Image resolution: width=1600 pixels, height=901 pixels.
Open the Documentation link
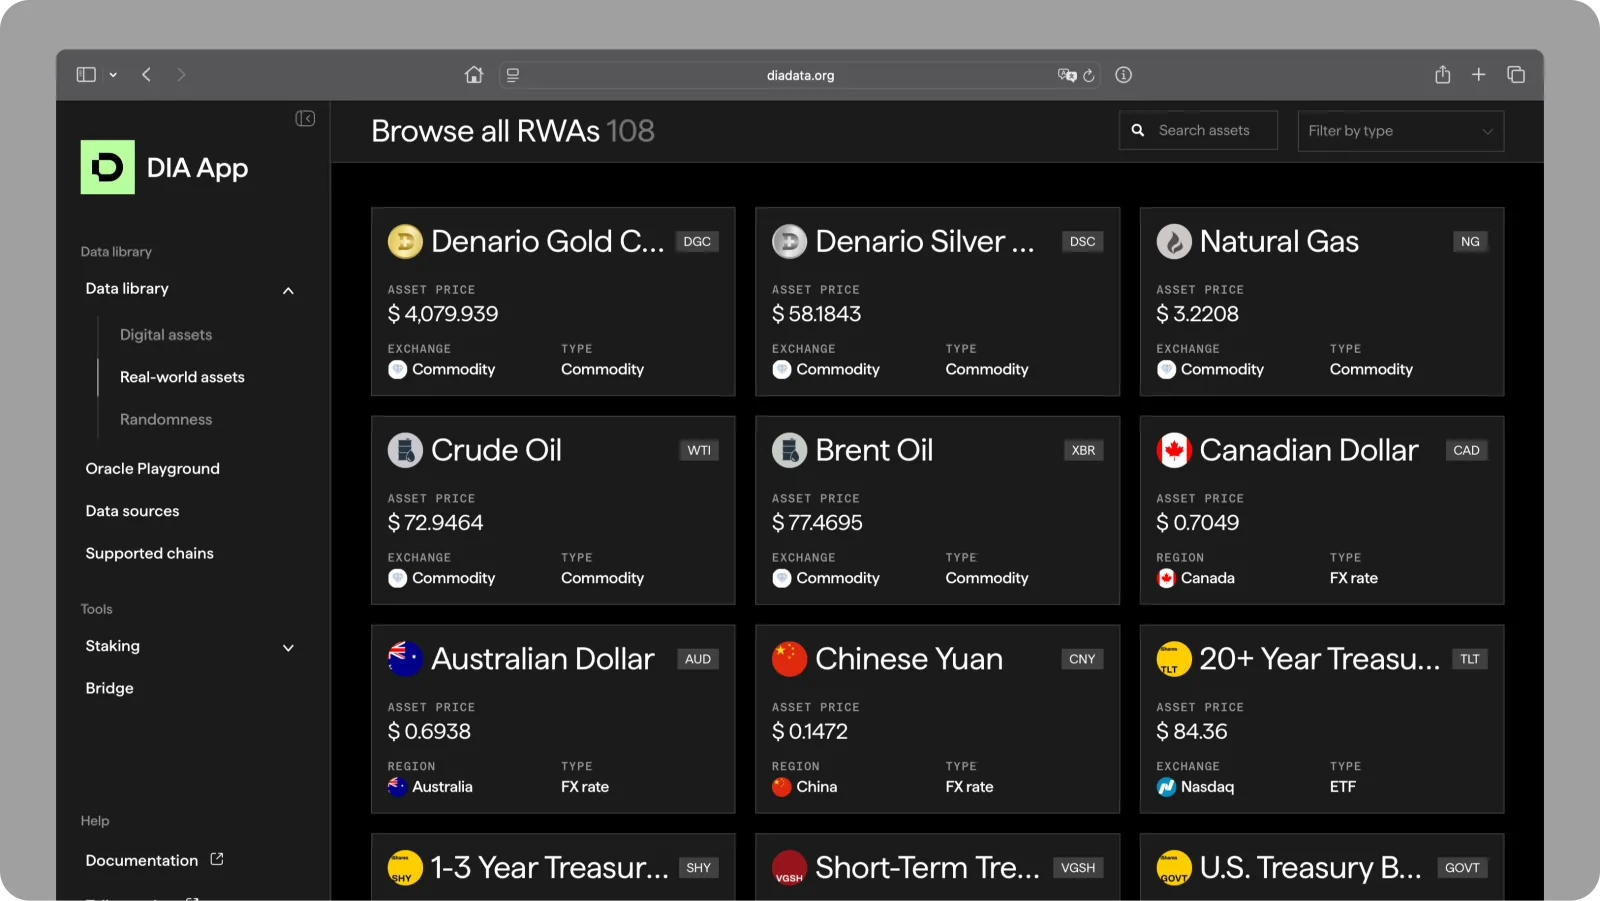coord(141,861)
